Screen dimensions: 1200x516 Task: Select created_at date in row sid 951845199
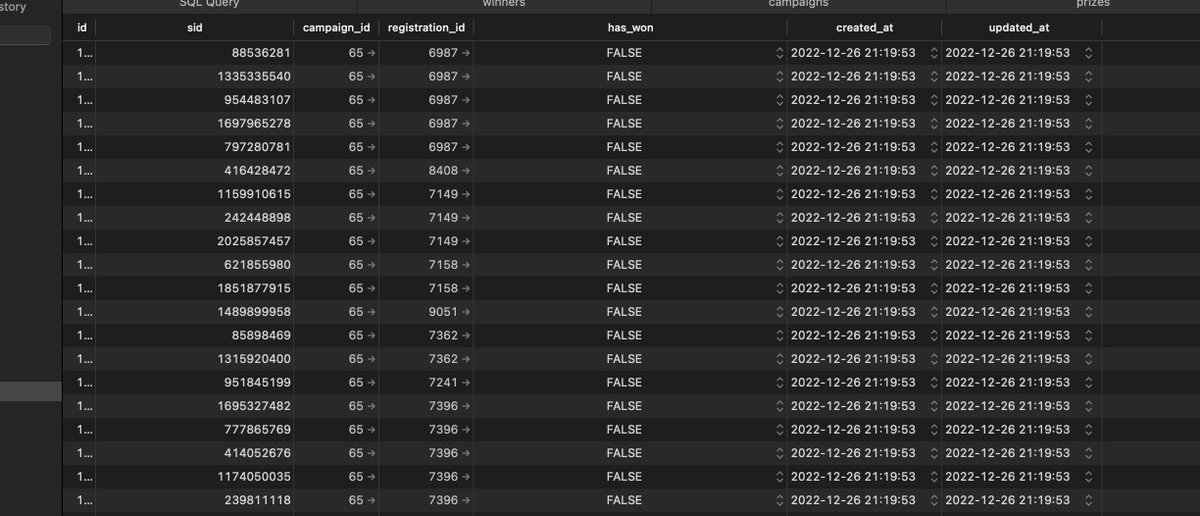pos(853,382)
